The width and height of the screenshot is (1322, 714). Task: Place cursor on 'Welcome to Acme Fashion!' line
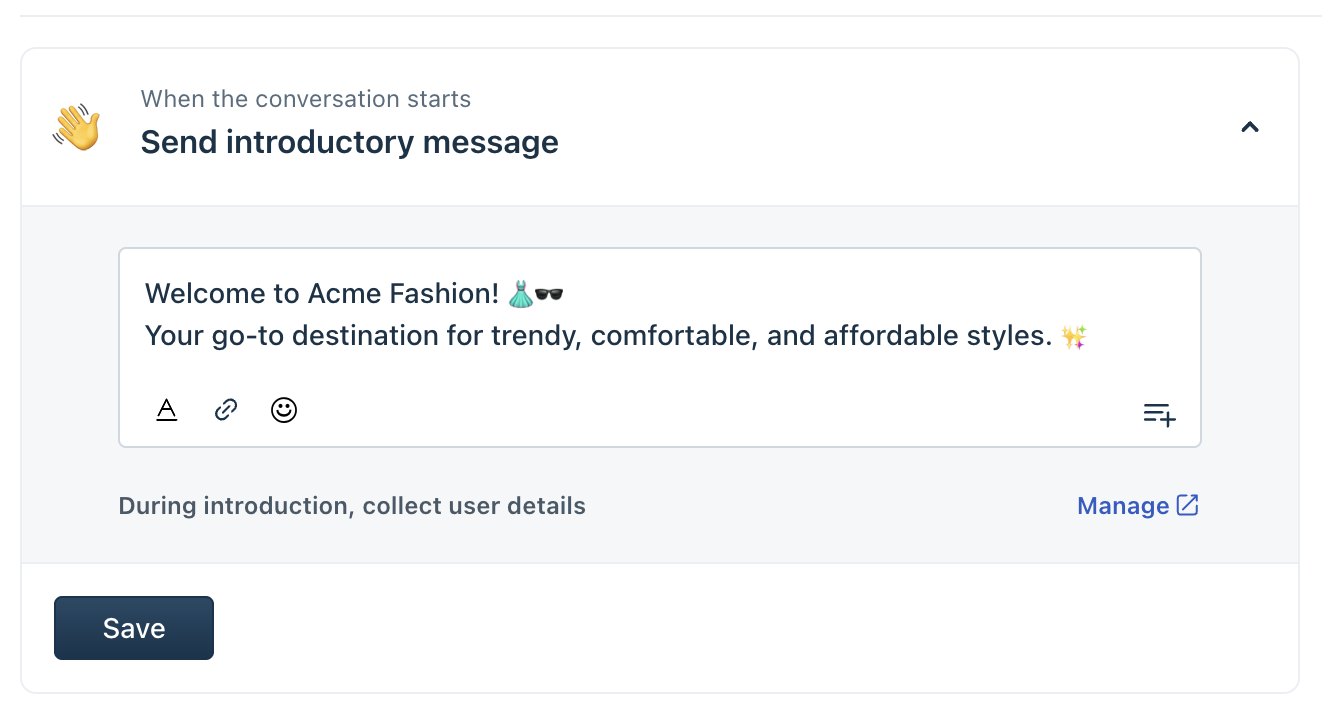tap(320, 294)
